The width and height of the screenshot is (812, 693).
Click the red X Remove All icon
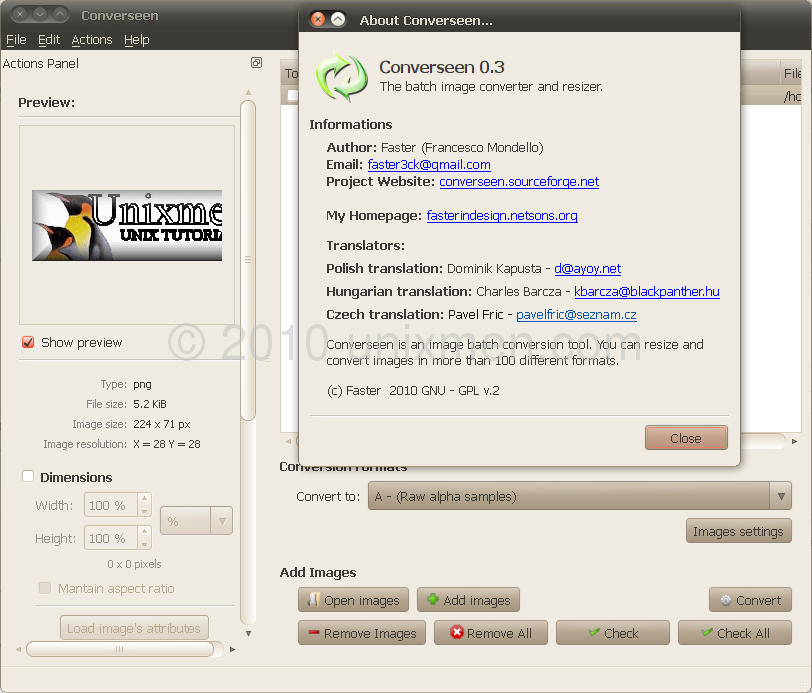tap(457, 632)
